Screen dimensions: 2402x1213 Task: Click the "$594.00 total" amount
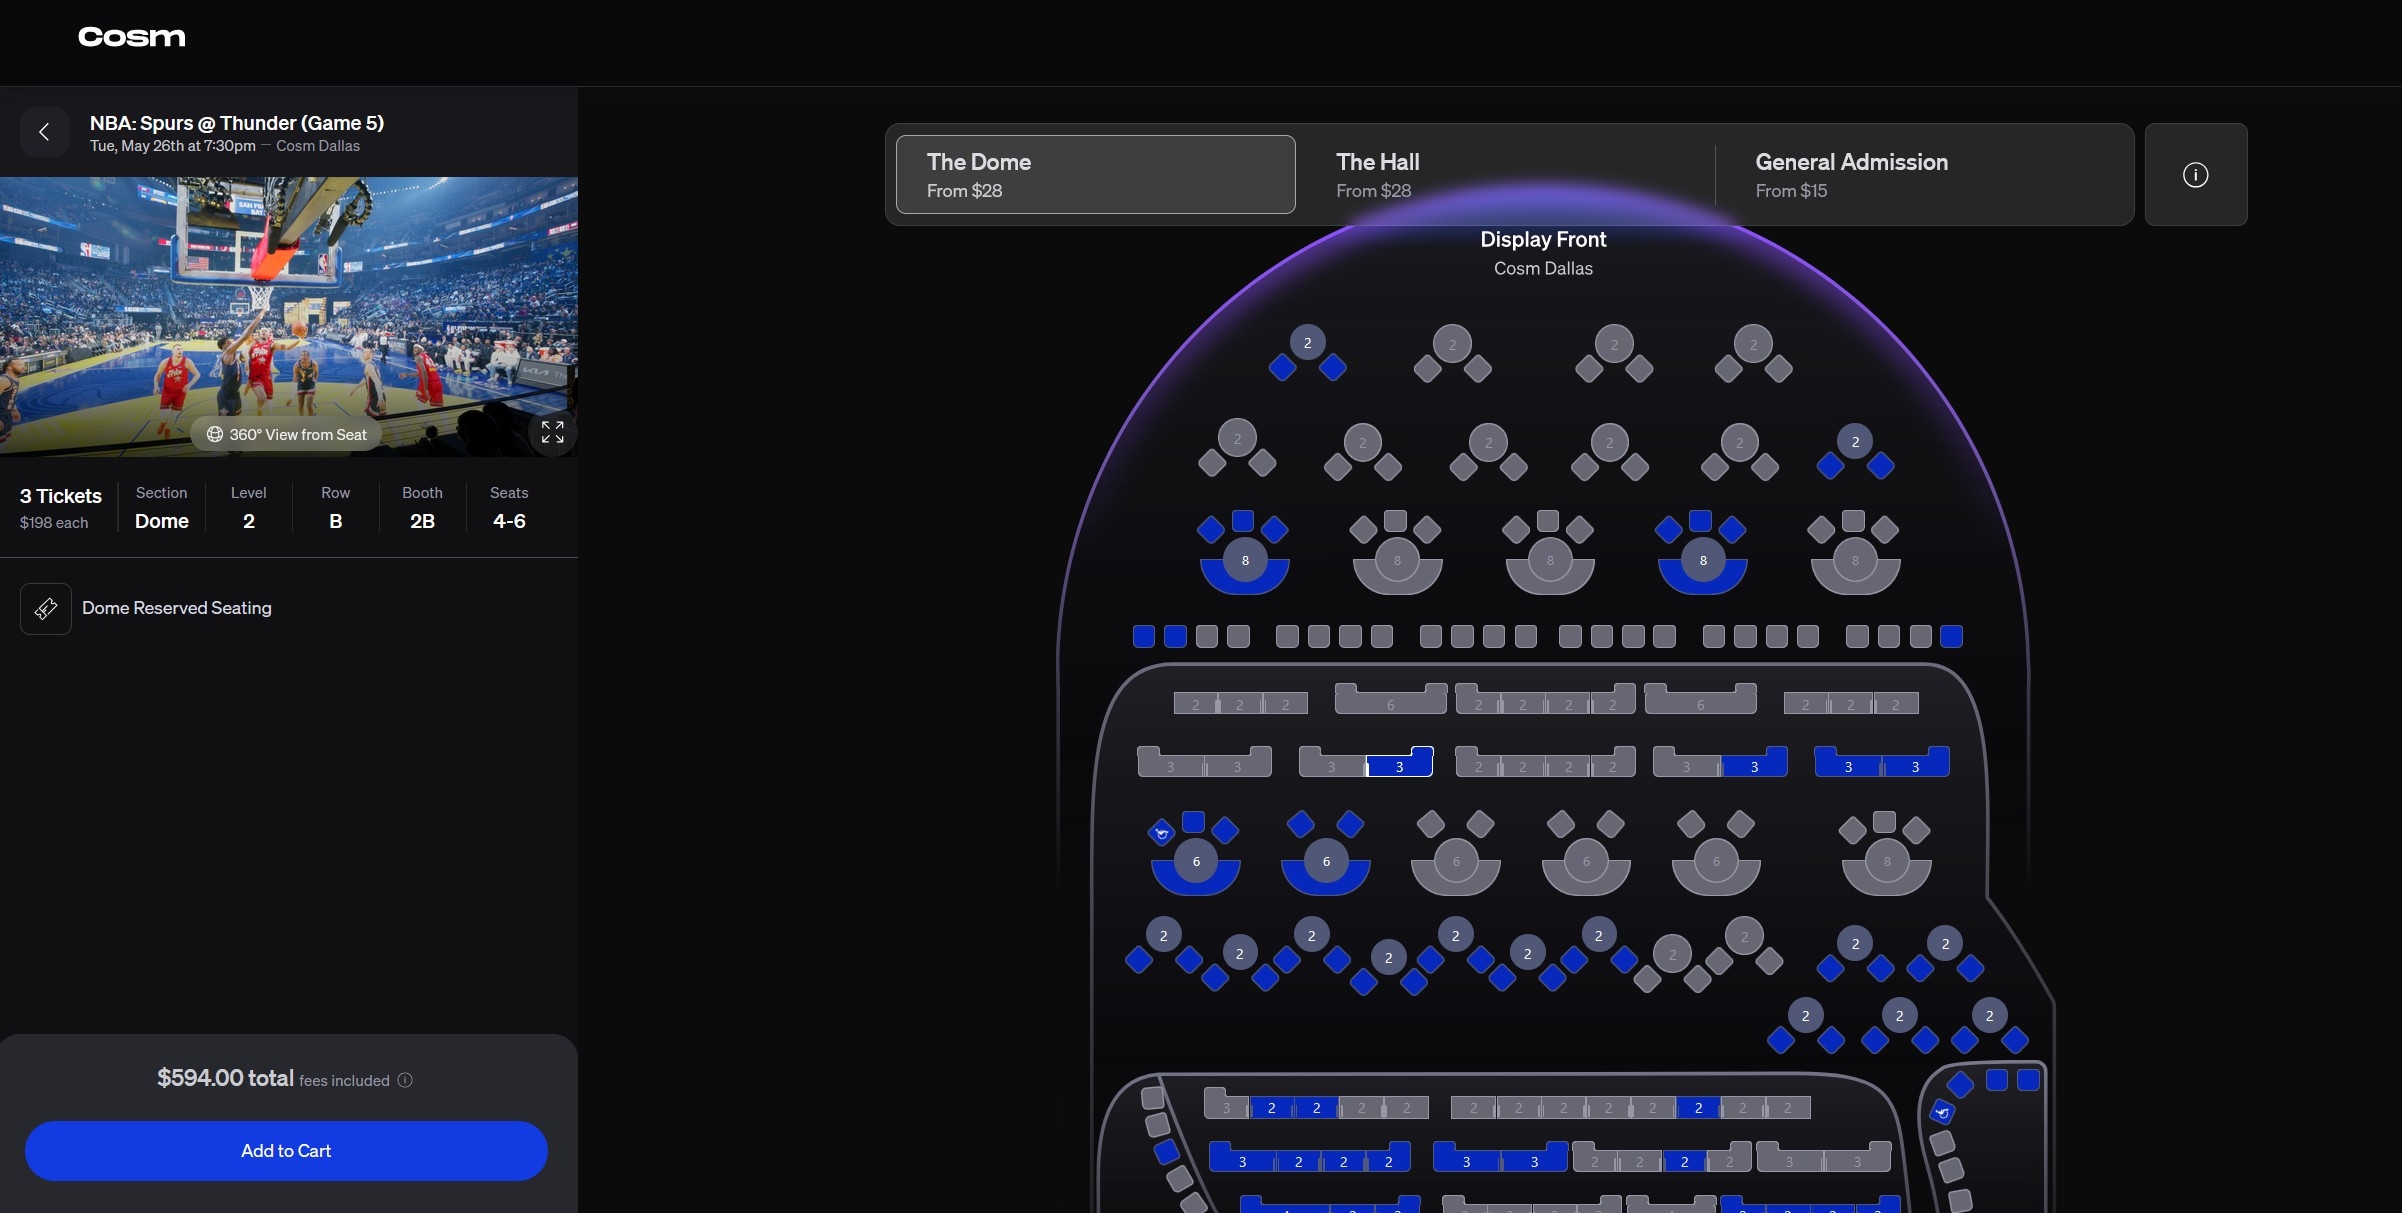coord(225,1078)
